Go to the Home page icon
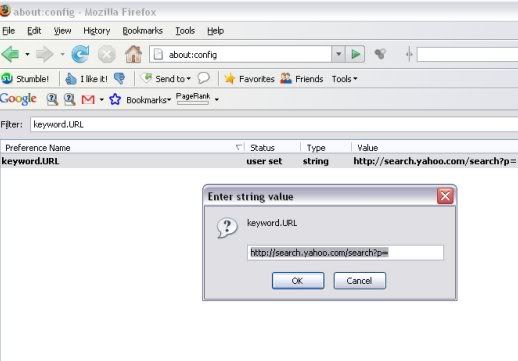This screenshot has width=518, height=361. 133,54
